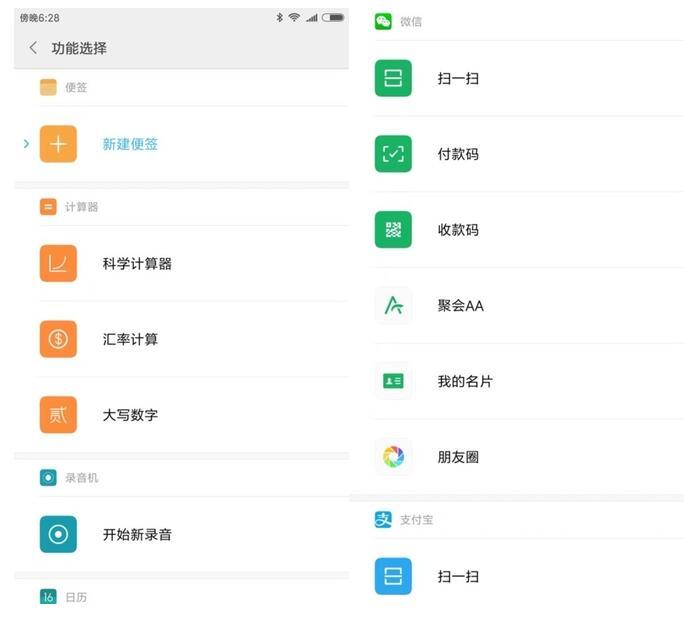Click the small 录音机 section header icon
This screenshot has width=696, height=628.
pos(48,478)
